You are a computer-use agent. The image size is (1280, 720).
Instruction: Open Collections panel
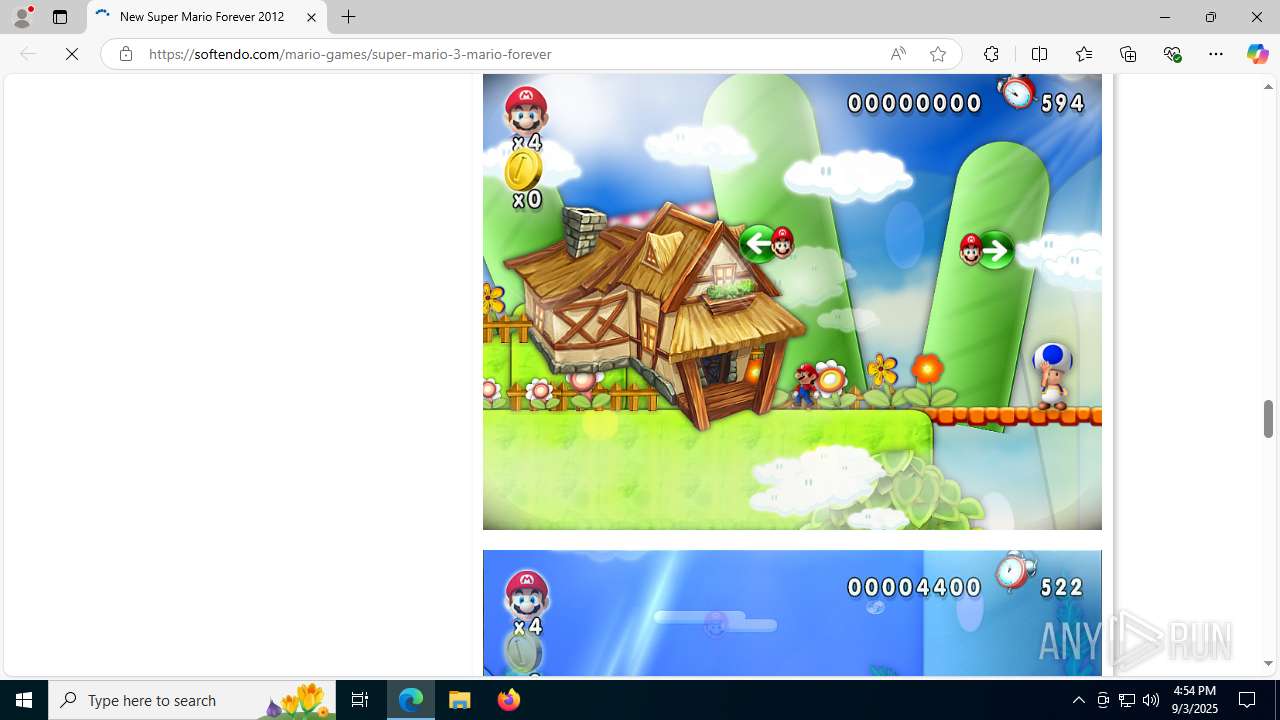point(1128,54)
